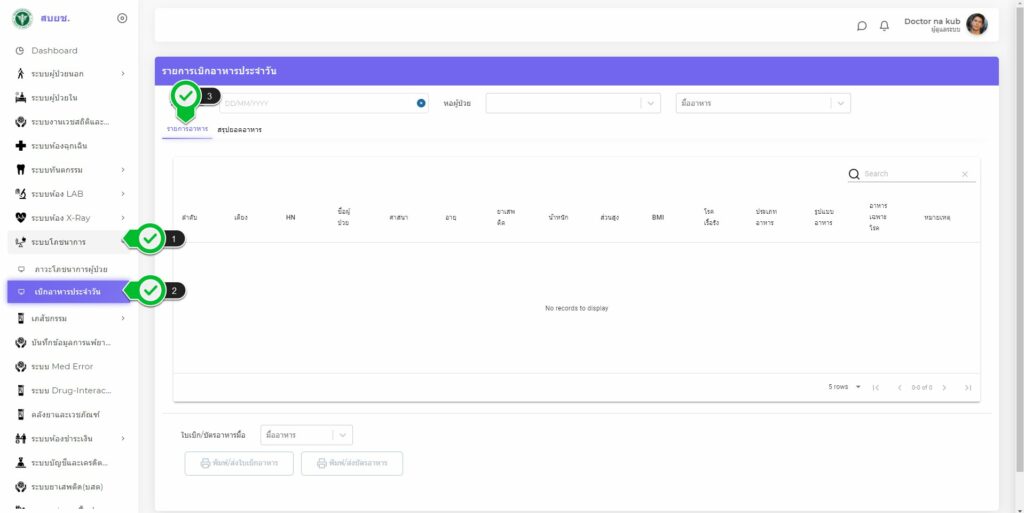The width and height of the screenshot is (1024, 513).
Task: Click the search magnifier icon above table
Action: pyautogui.click(x=854, y=174)
